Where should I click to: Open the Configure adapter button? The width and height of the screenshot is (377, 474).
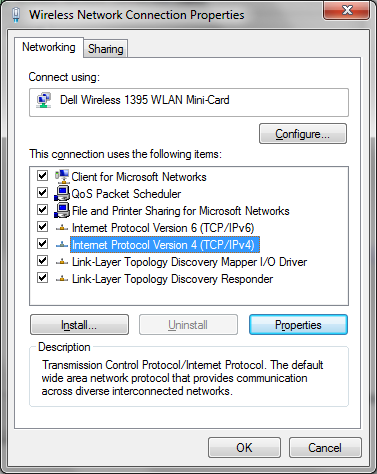point(303,134)
